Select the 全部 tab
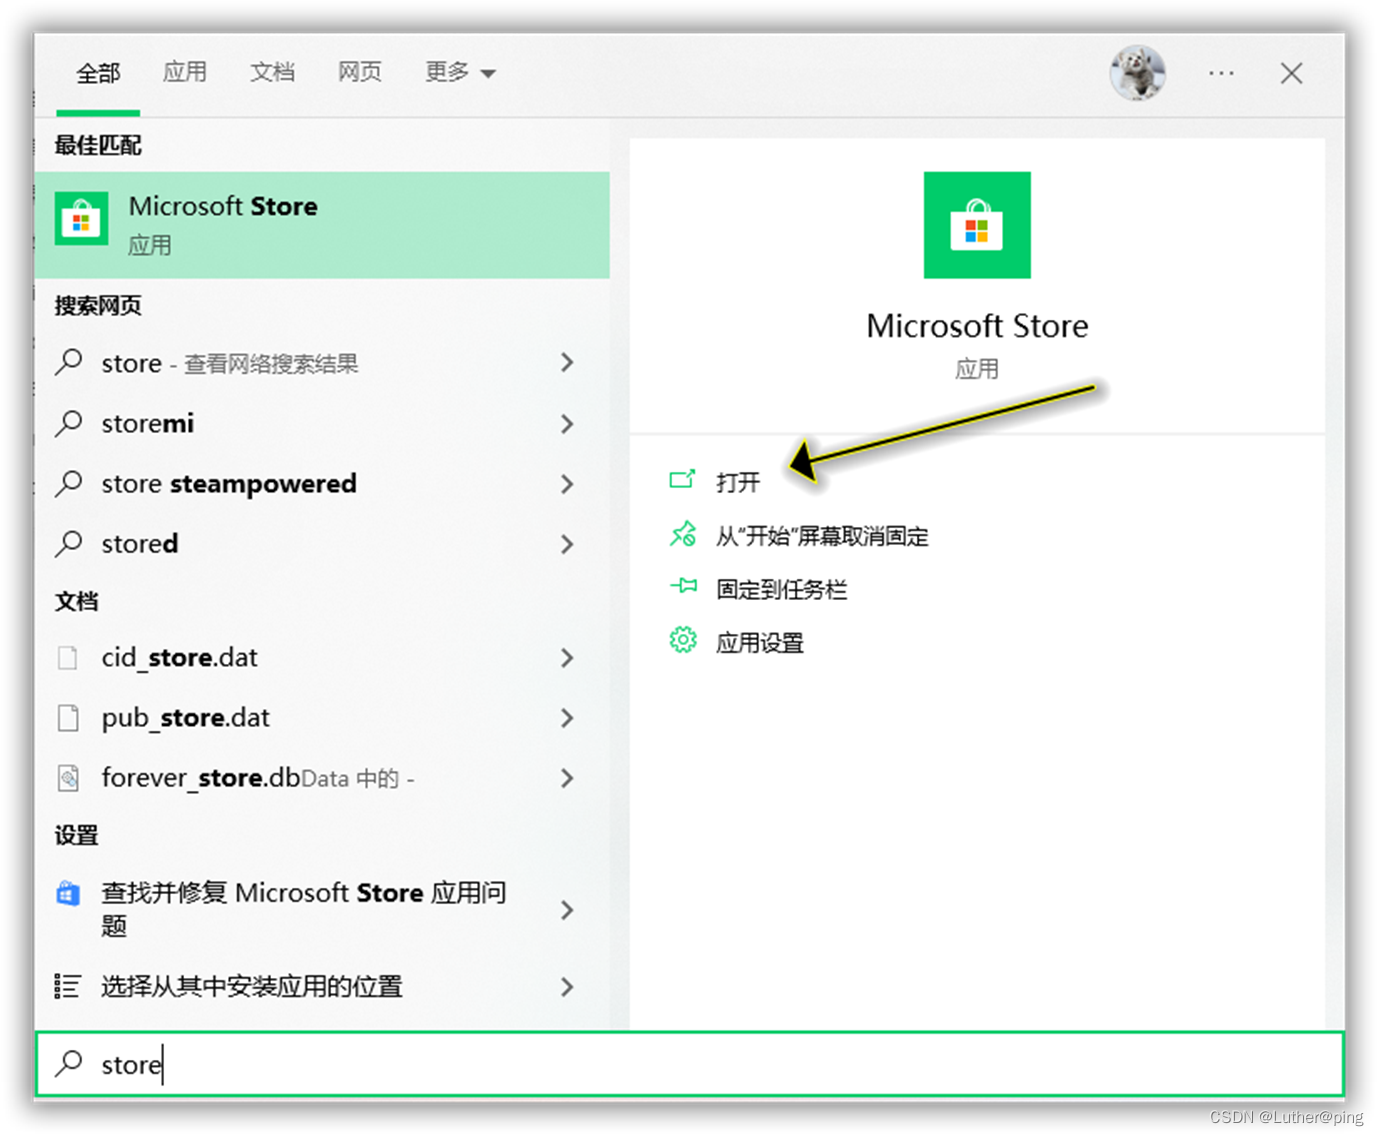 tap(98, 73)
